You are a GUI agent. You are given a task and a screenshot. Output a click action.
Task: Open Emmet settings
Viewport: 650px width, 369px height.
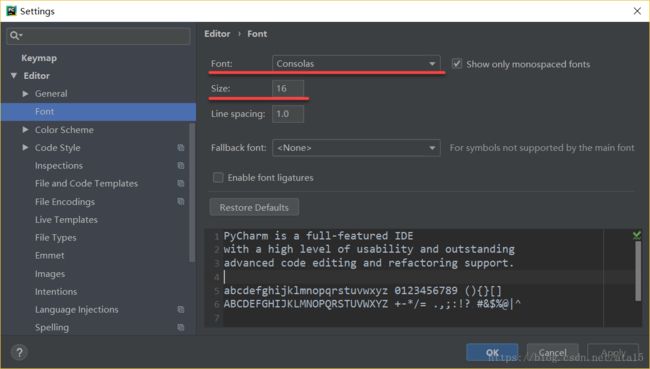click(50, 255)
